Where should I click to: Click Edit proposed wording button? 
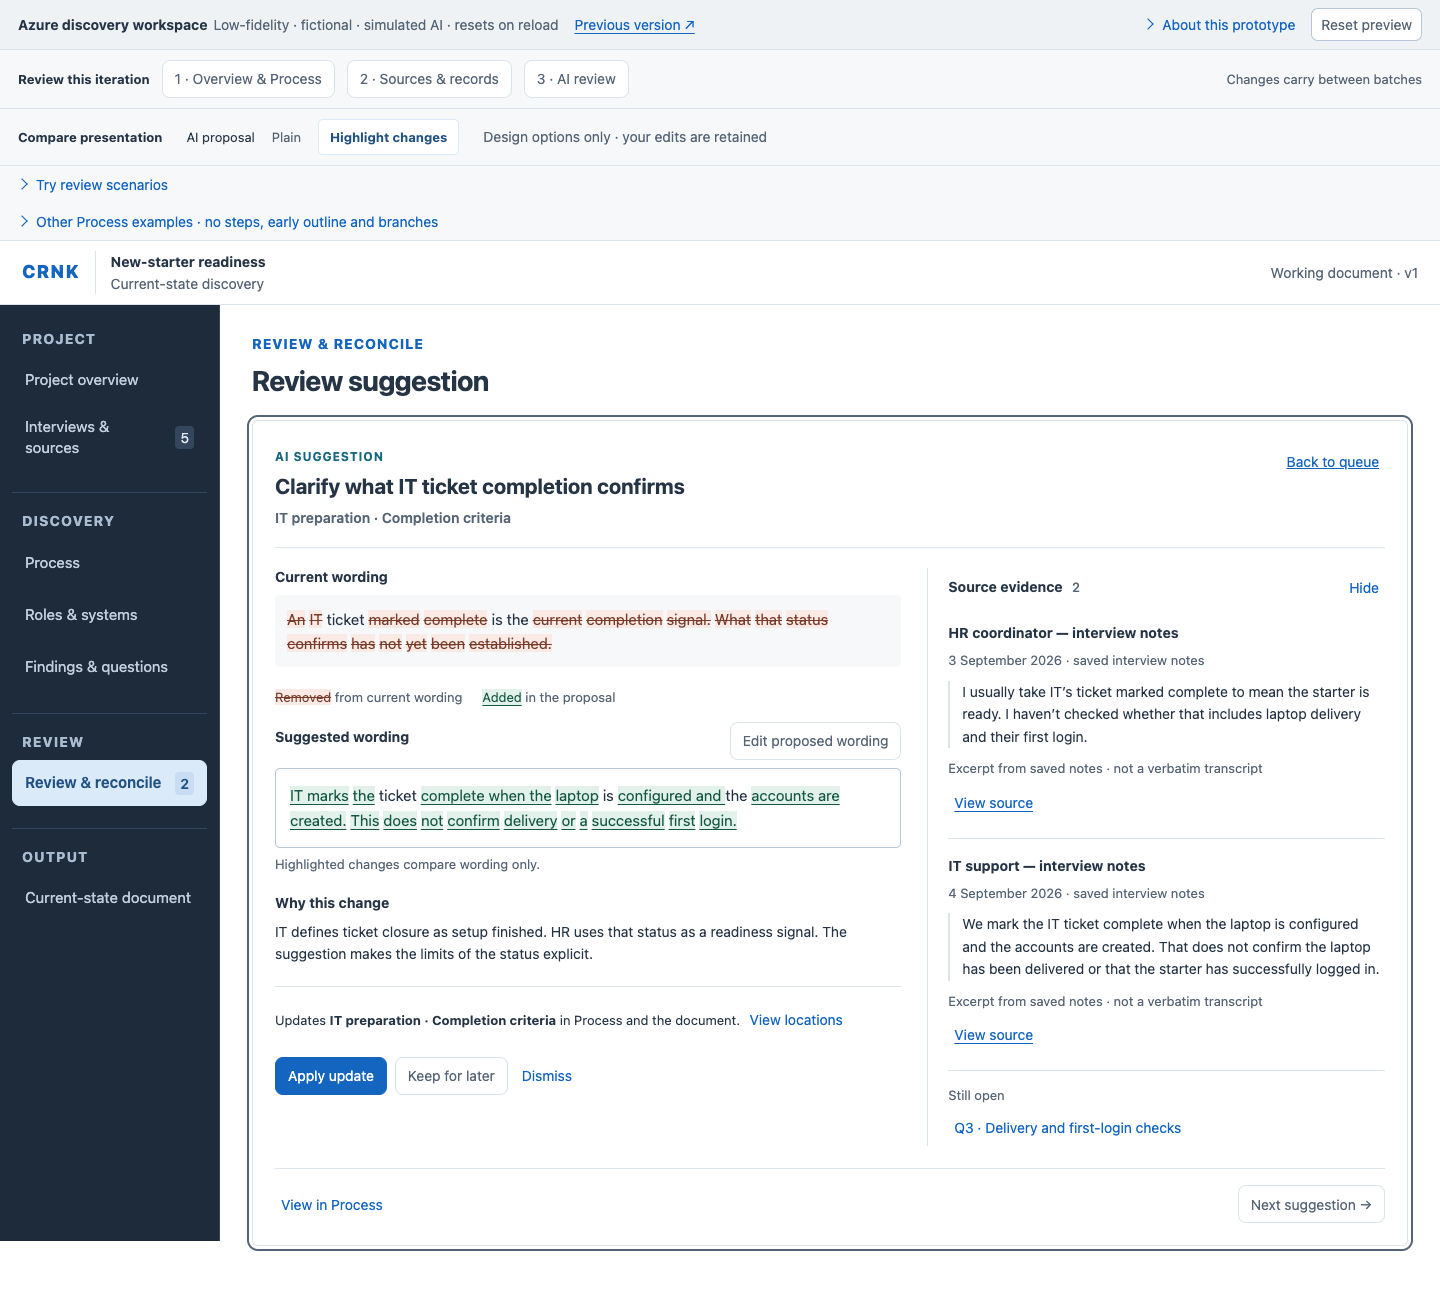point(815,741)
